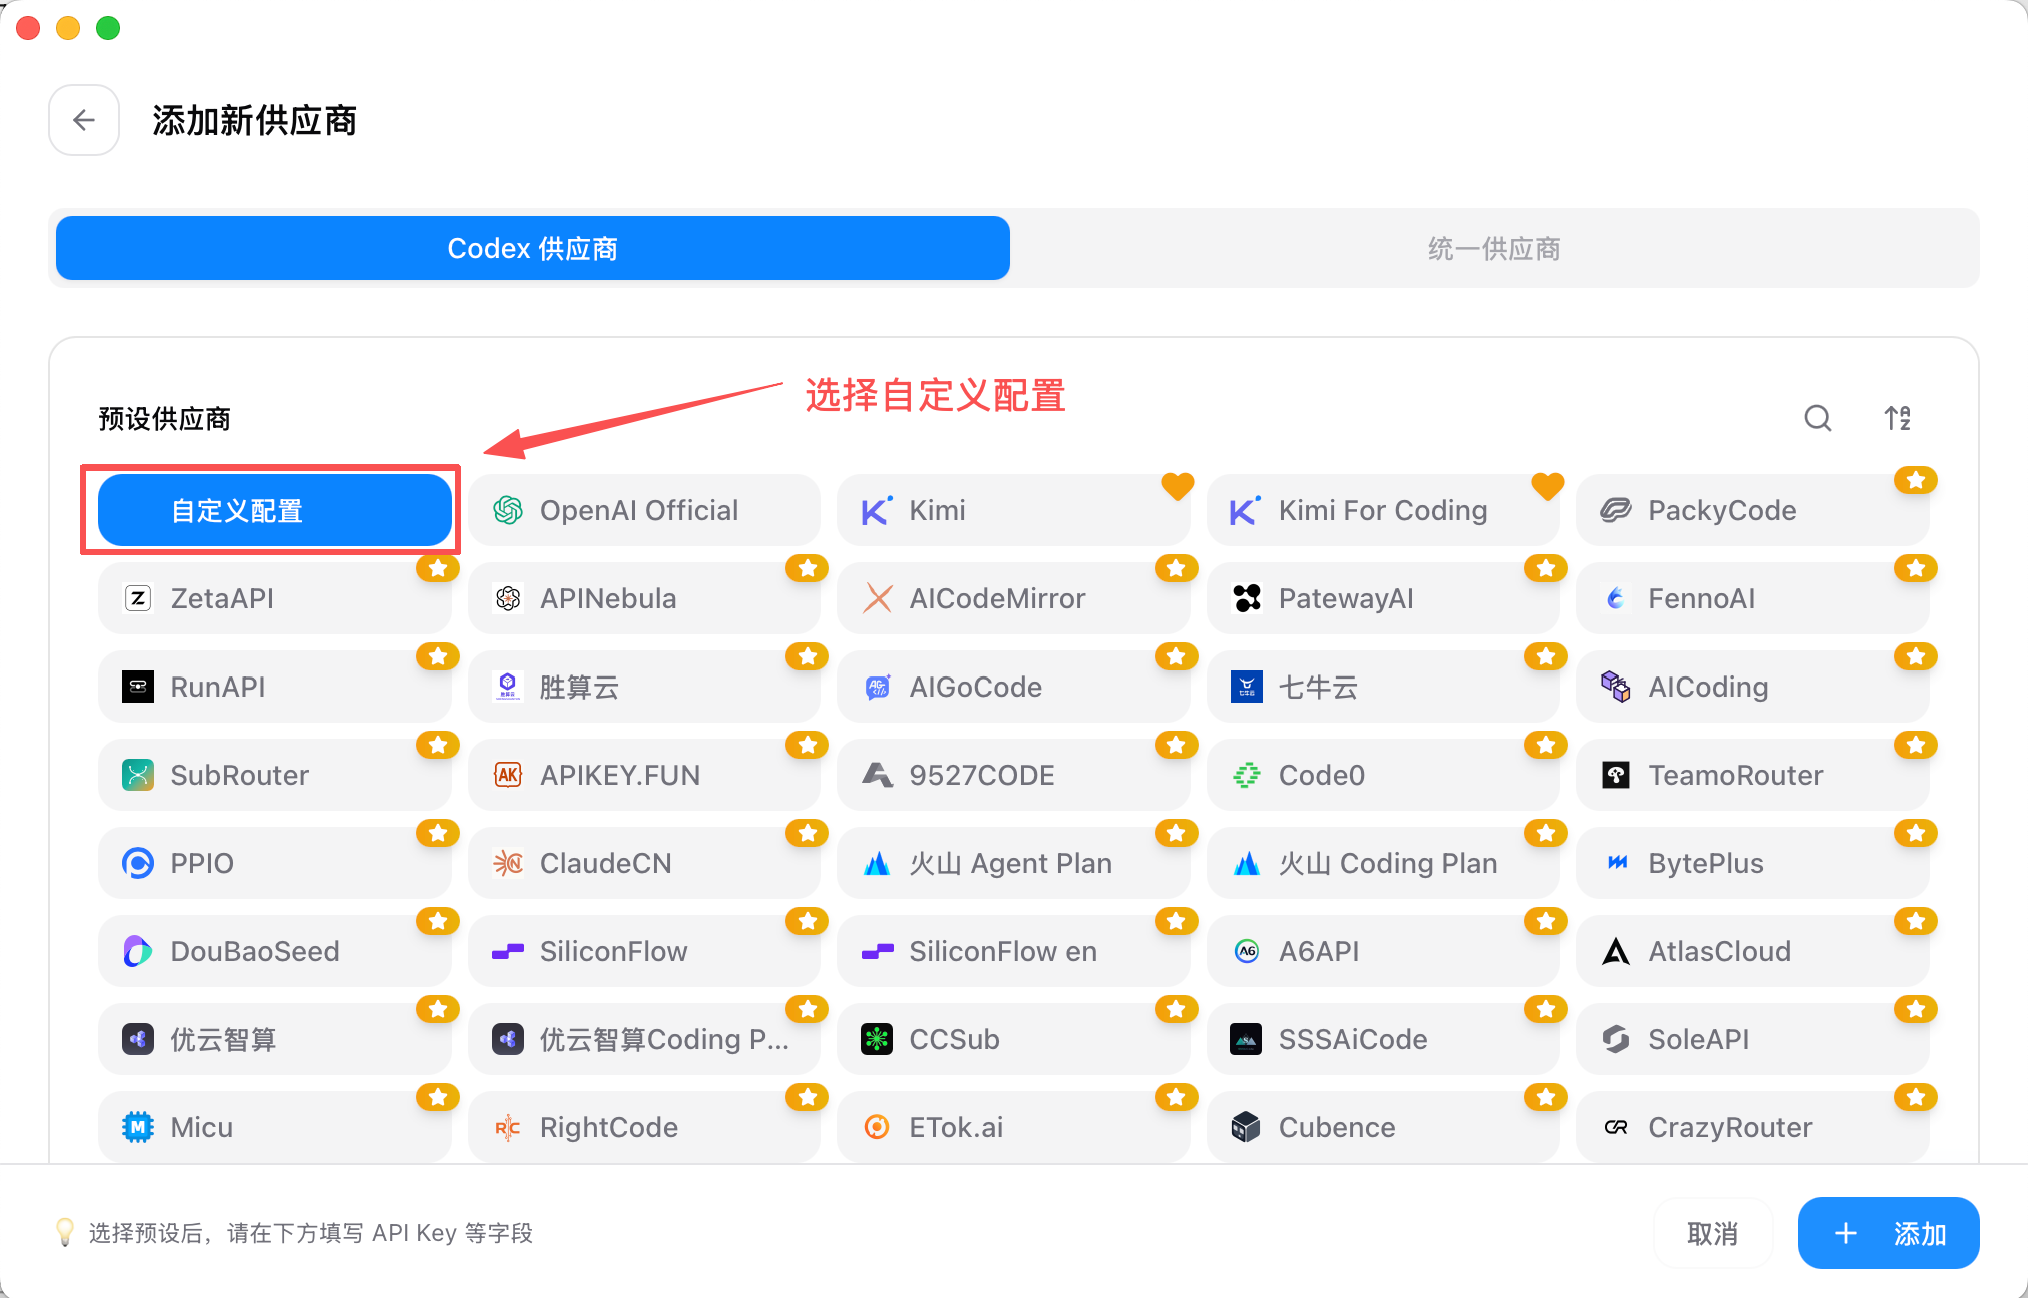
Task: Select the RightCode preset
Action: (644, 1127)
